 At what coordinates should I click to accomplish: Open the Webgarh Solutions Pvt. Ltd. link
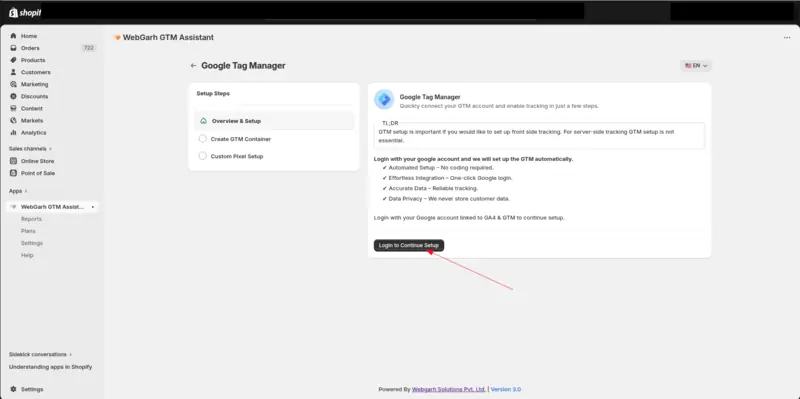click(448, 389)
